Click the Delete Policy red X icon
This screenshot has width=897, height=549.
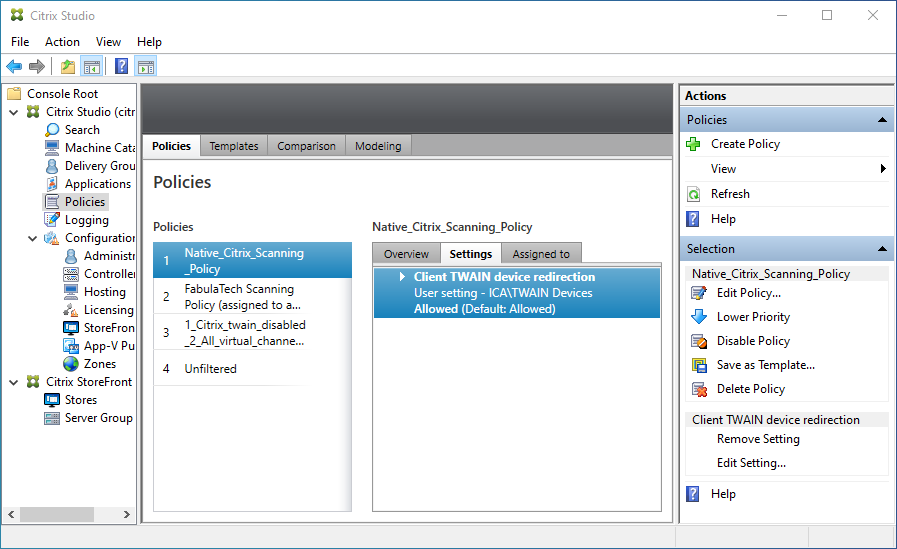click(x=699, y=389)
